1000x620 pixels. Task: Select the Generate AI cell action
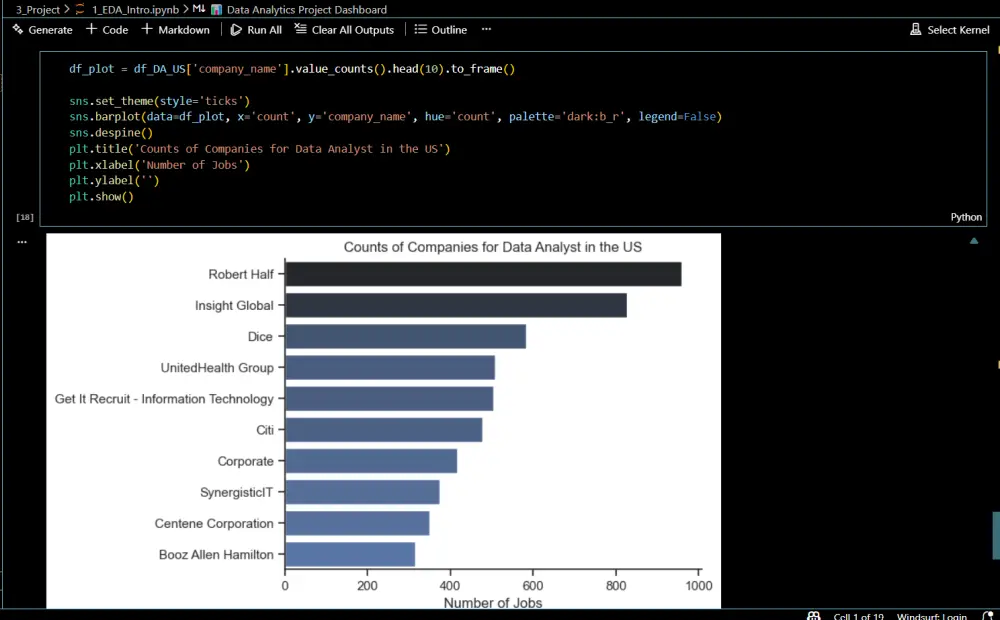coord(42,30)
